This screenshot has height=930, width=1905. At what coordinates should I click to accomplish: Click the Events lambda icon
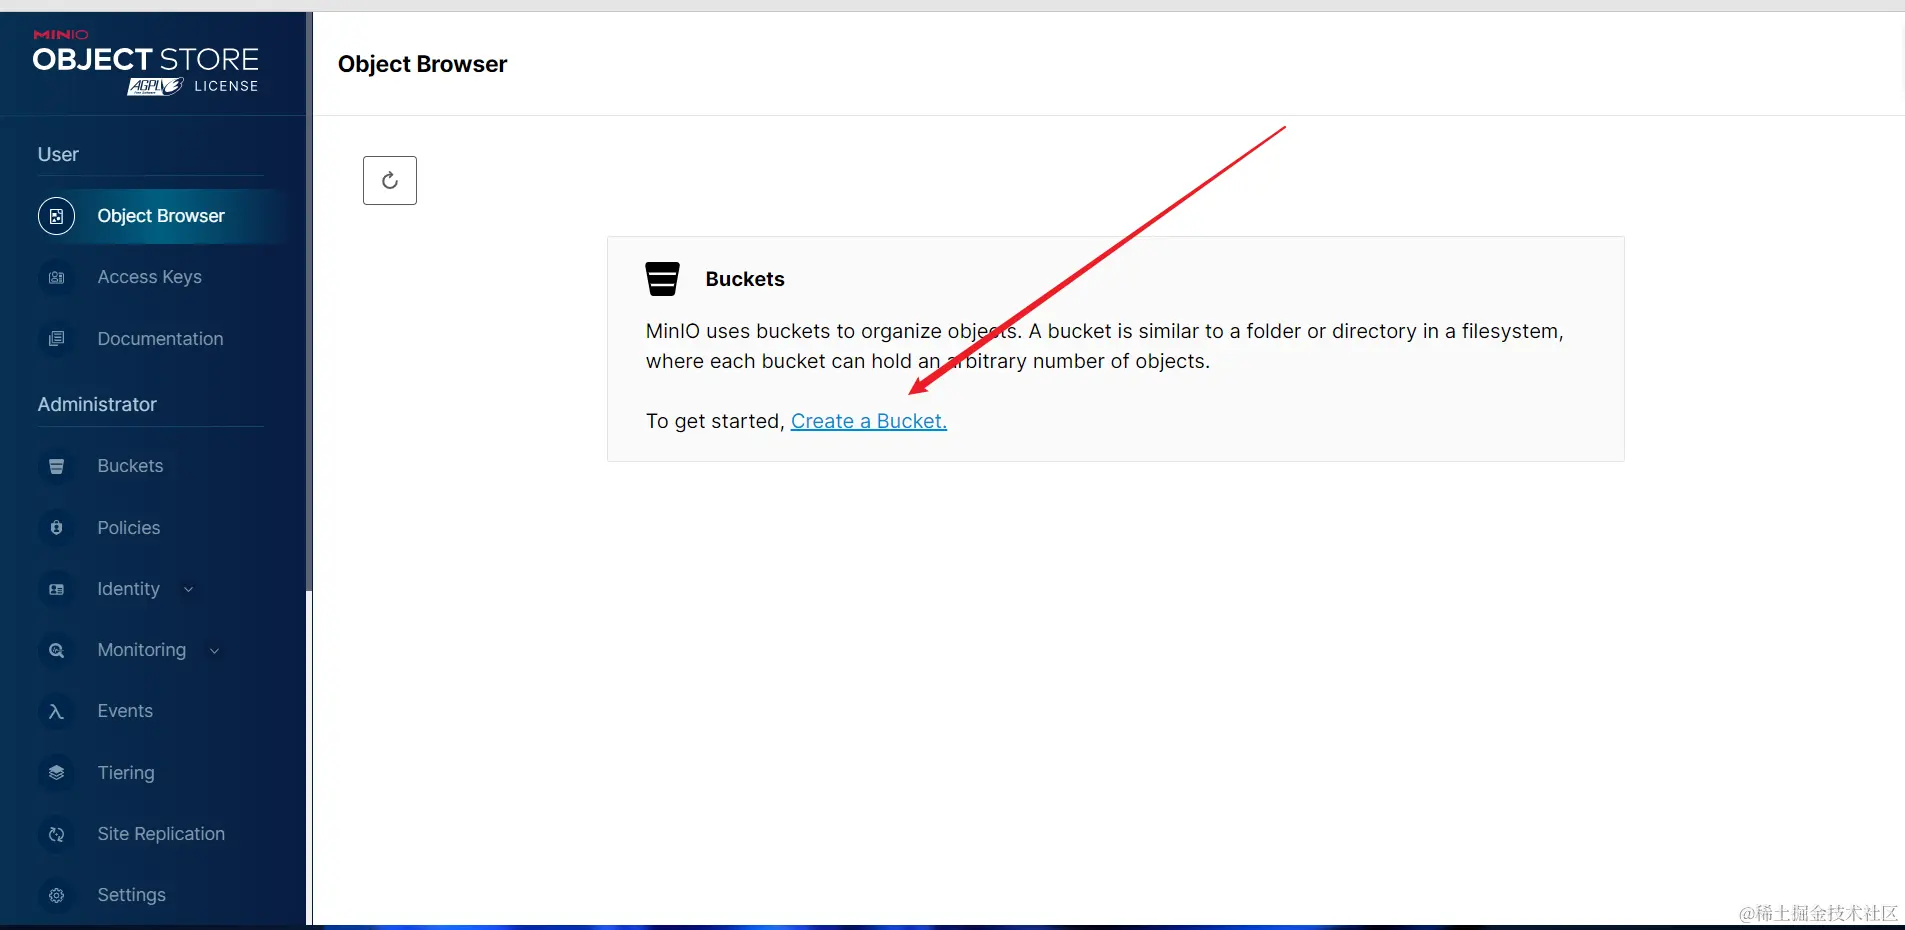click(x=57, y=711)
